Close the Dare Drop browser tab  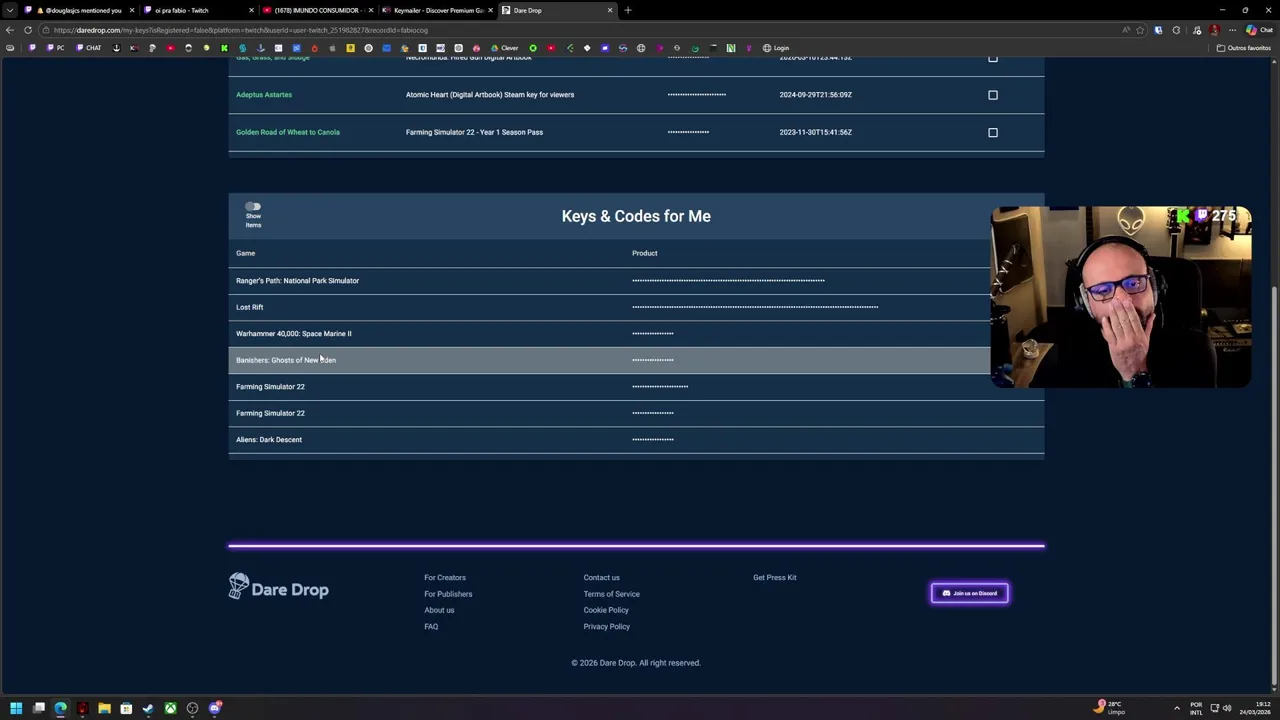pyautogui.click(x=609, y=10)
